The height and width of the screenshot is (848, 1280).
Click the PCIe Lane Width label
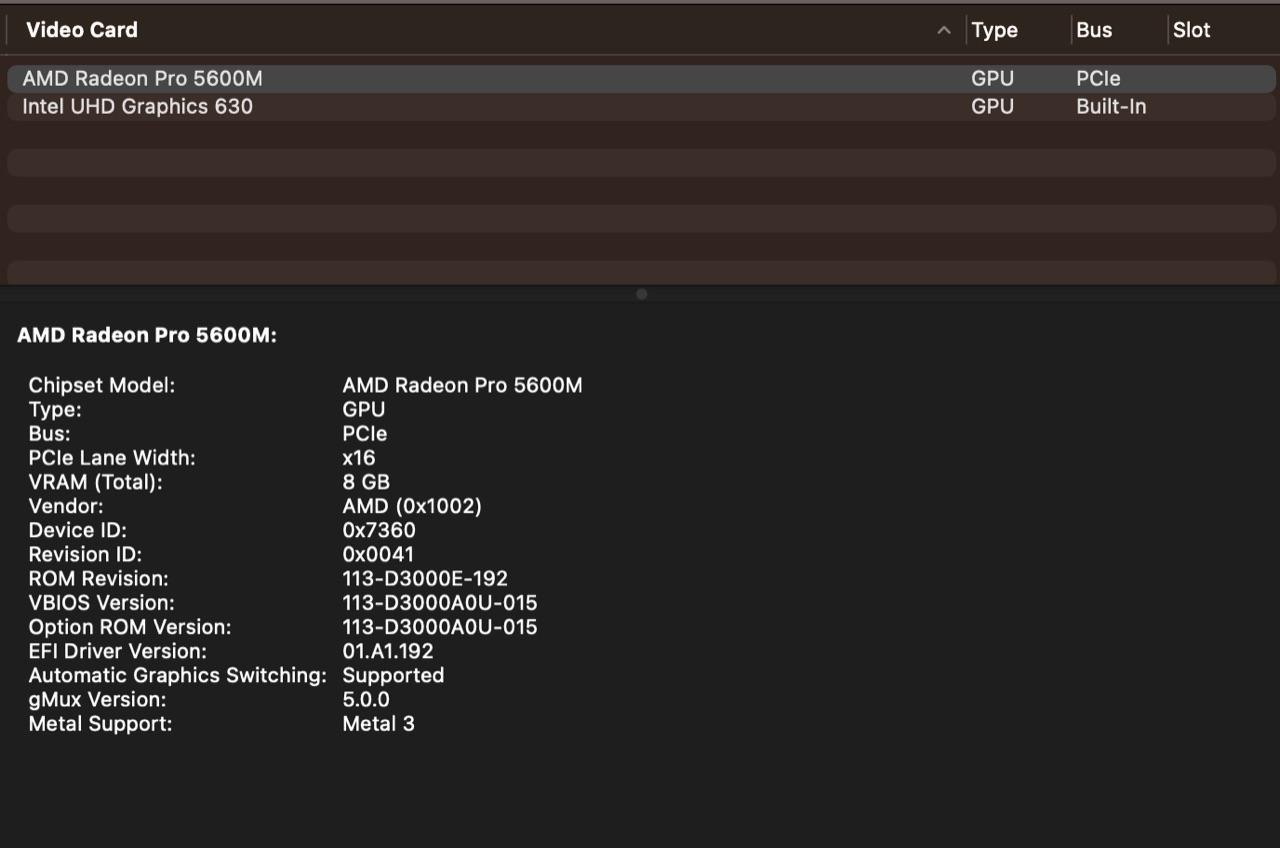tap(112, 458)
